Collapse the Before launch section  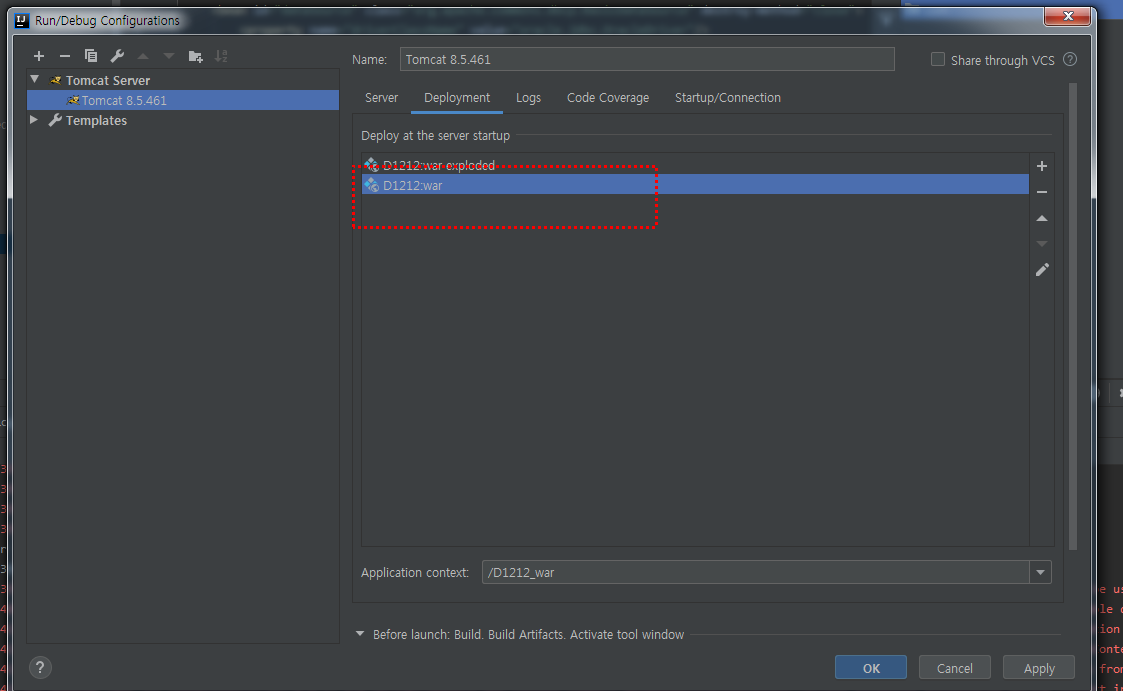coord(360,634)
